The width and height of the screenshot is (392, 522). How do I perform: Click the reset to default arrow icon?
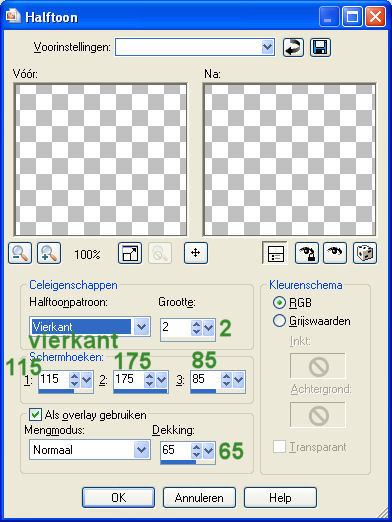(x=293, y=48)
